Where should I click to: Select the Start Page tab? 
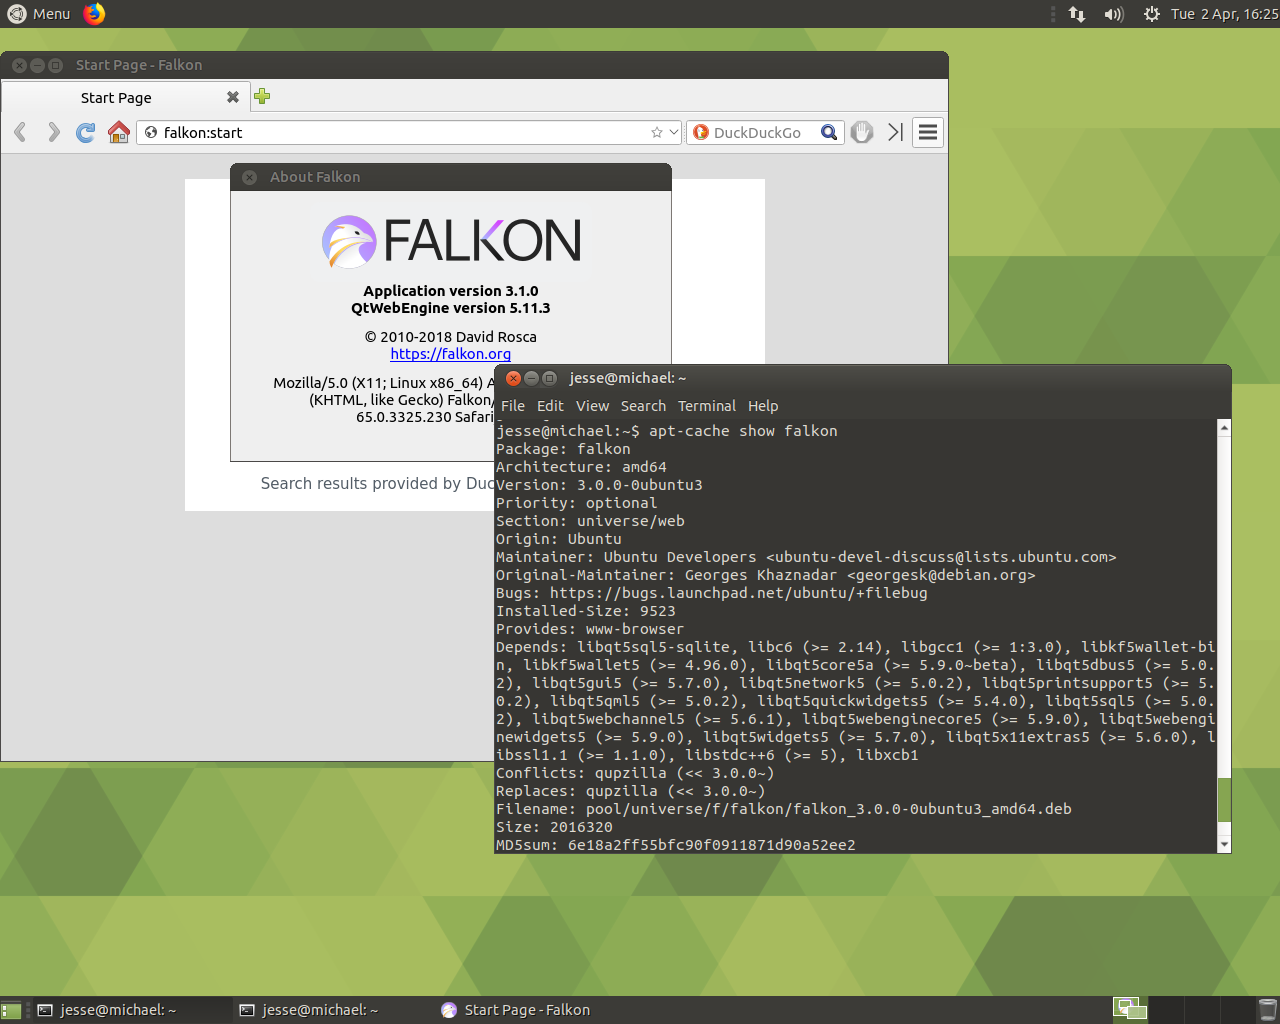point(125,97)
